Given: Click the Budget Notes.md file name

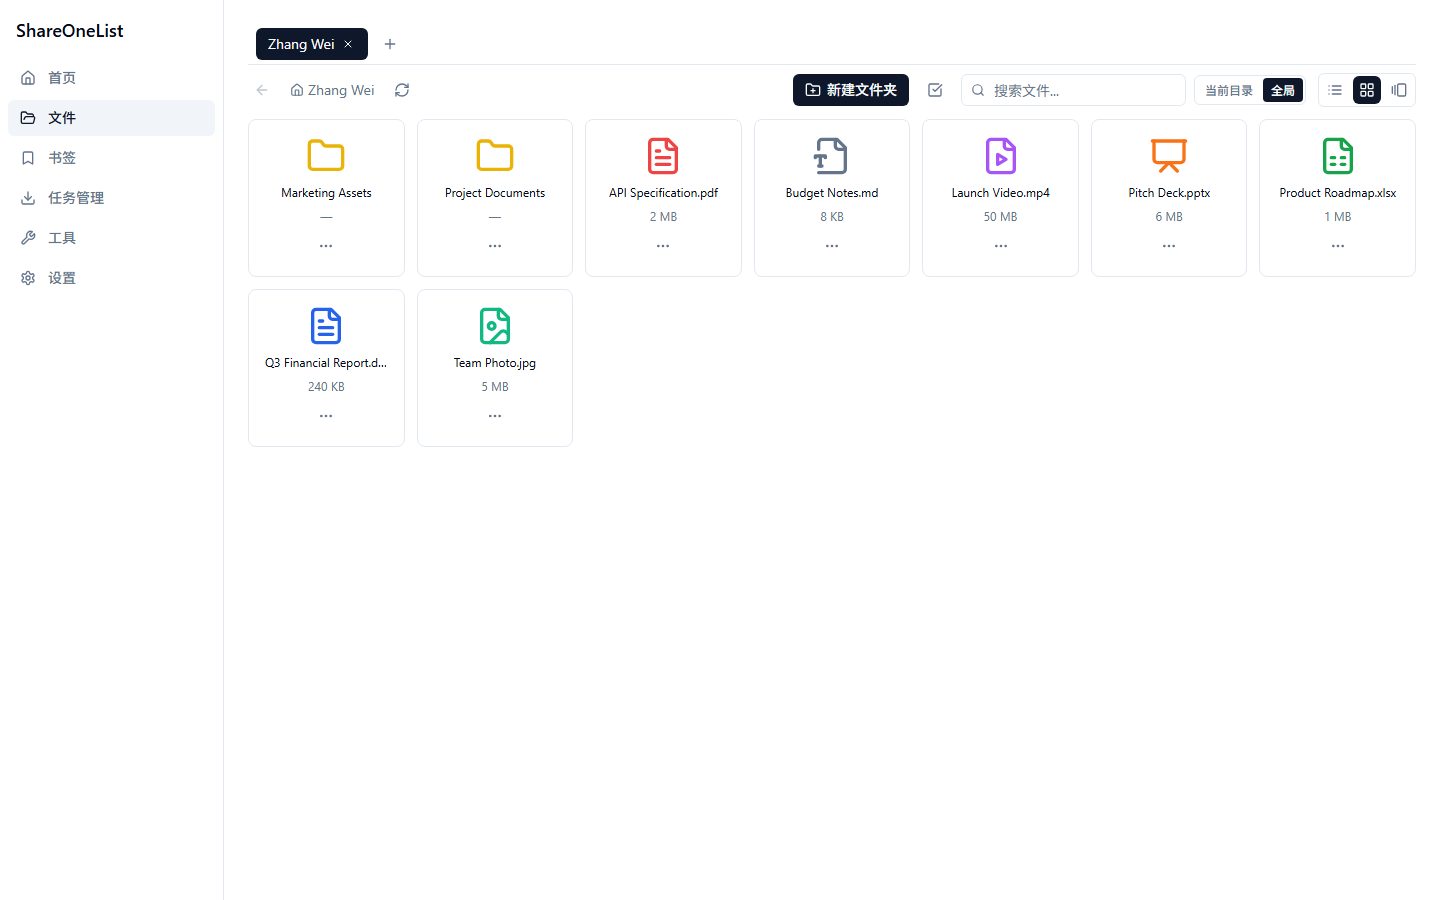Looking at the screenshot, I should tap(832, 193).
